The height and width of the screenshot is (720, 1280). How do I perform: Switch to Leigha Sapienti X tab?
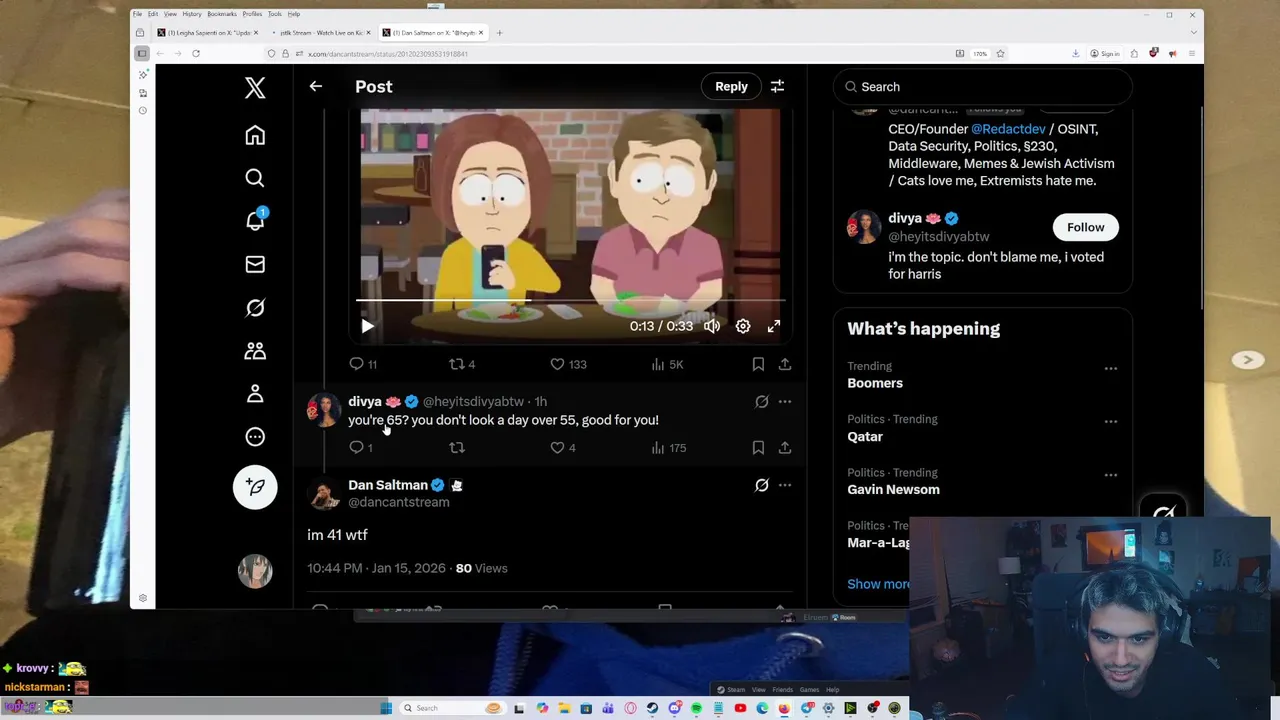tap(209, 33)
